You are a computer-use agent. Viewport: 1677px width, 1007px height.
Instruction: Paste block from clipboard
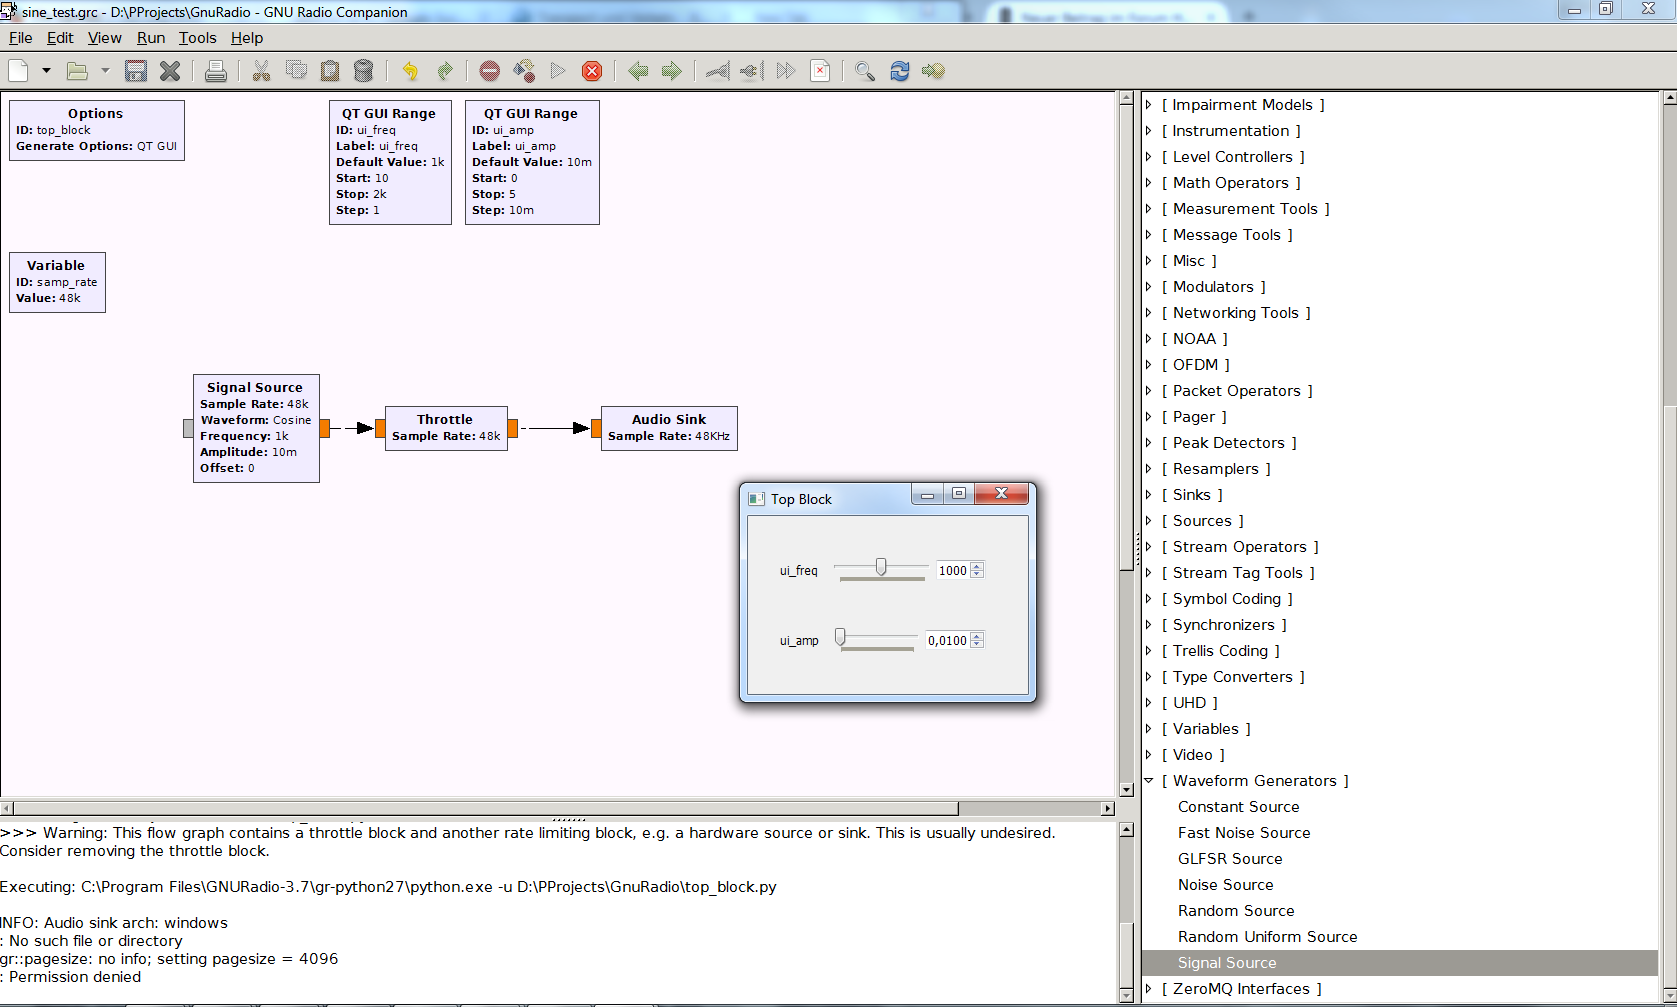tap(330, 71)
